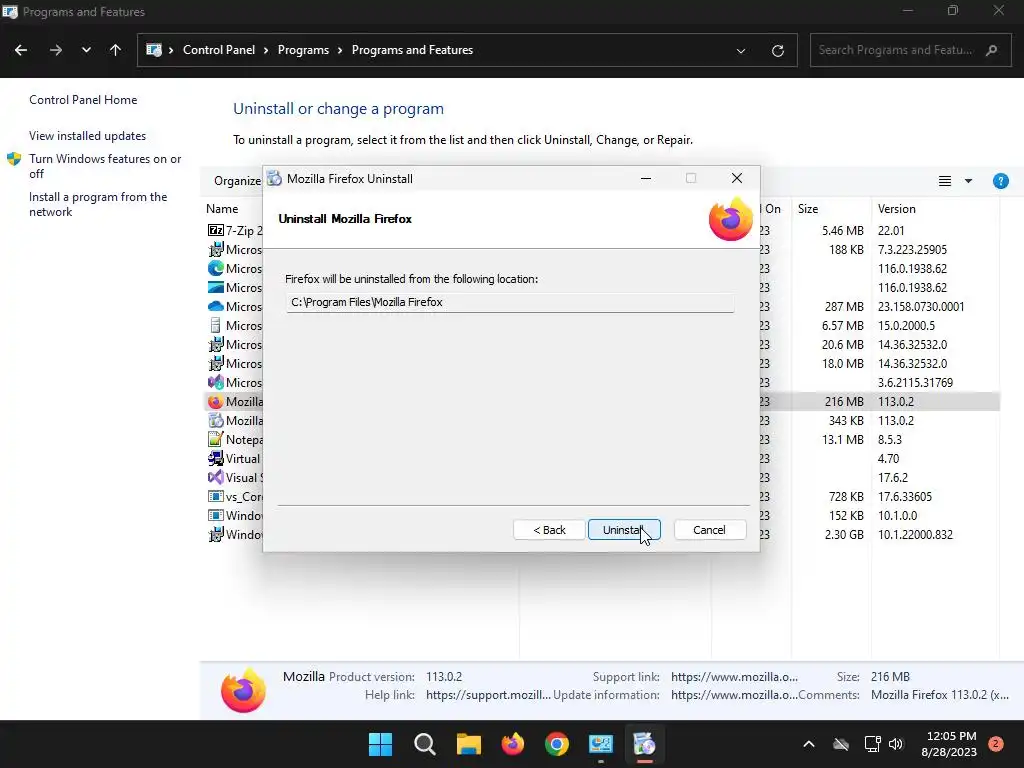Select the 7-Zip program icon

tap(216, 231)
